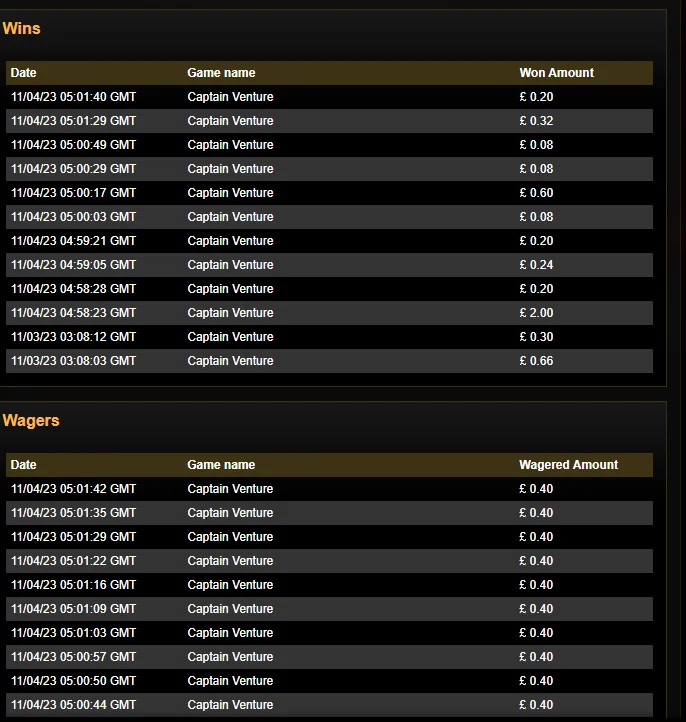Click Captain Venture in 05:01:03 wager row
Screen dimensions: 686x722
coord(230,633)
